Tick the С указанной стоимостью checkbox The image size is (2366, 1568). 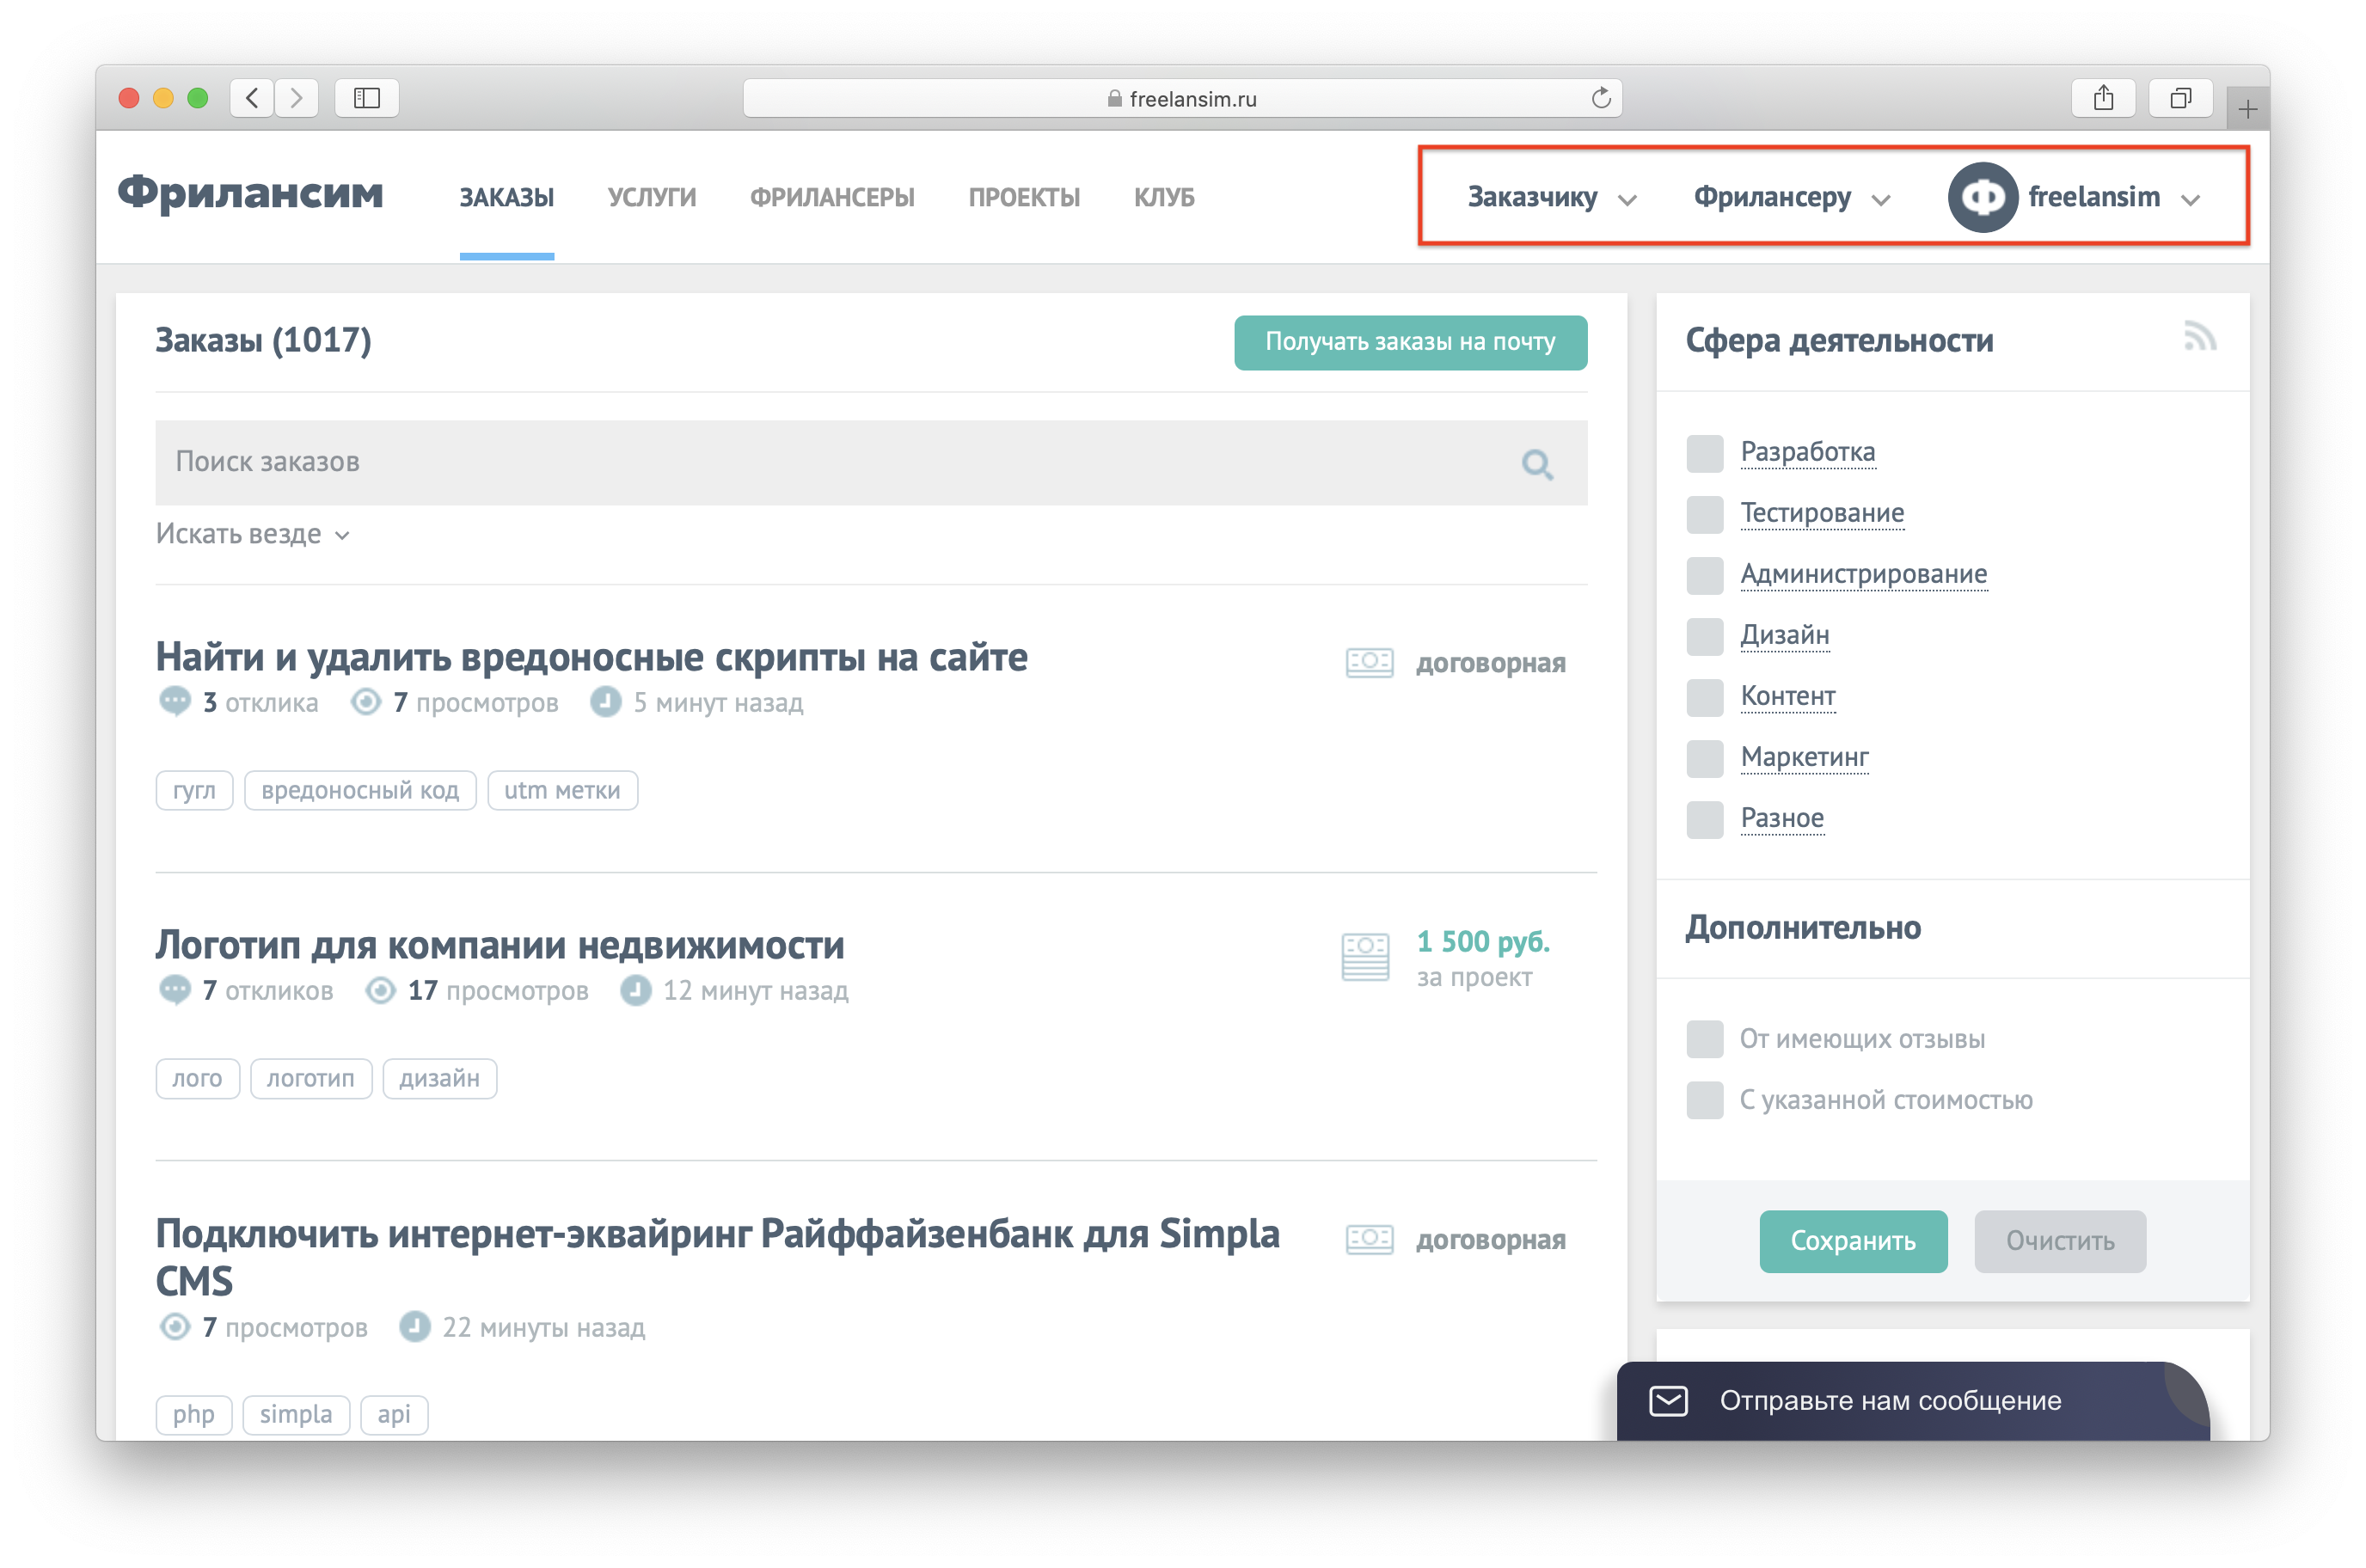pyautogui.click(x=1704, y=1100)
